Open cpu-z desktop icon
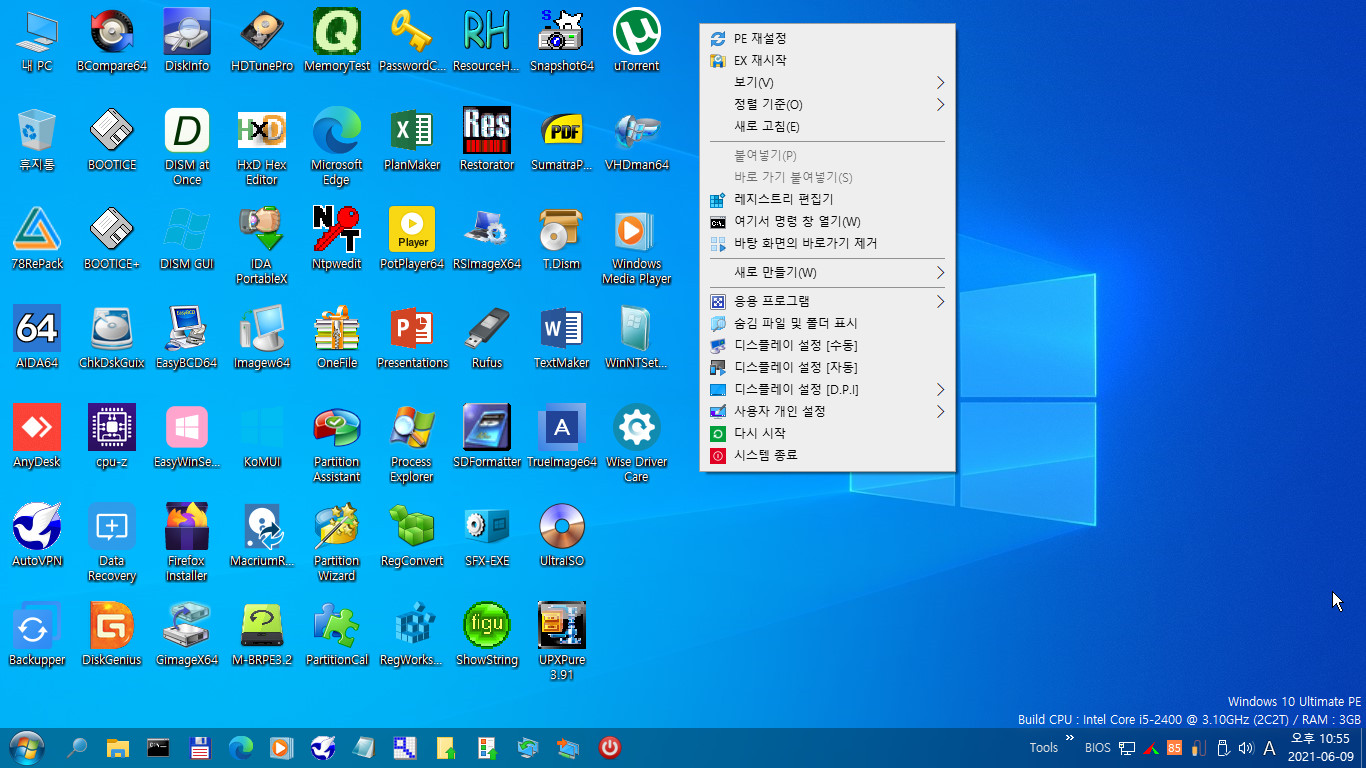 112,437
